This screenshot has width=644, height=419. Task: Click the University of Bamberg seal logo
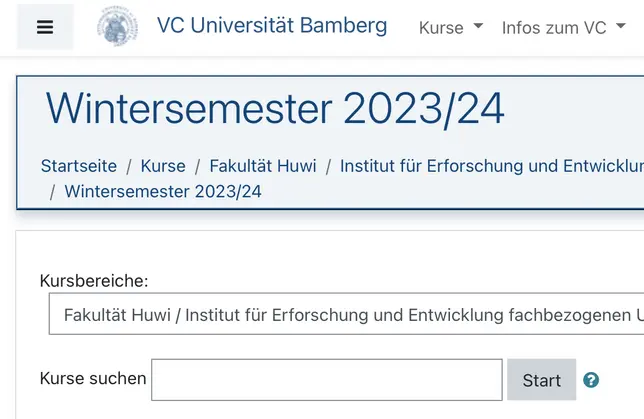[x=117, y=26]
